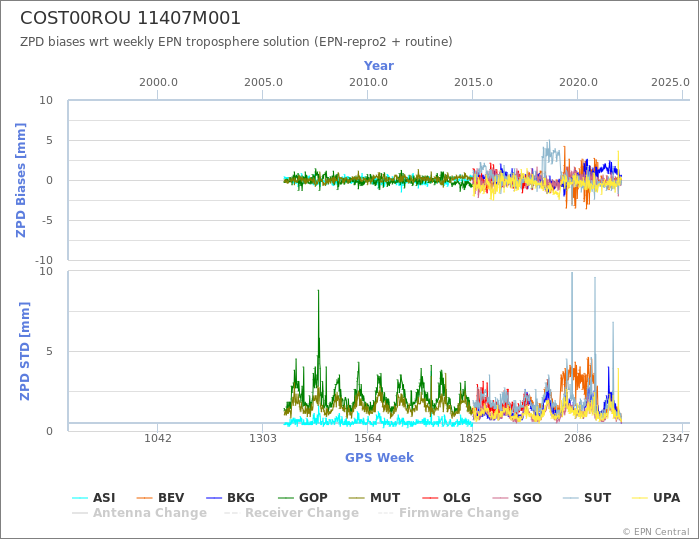Image resolution: width=700 pixels, height=540 pixels.
Task: Click the 1303 GPS week label
Action: pos(262,438)
